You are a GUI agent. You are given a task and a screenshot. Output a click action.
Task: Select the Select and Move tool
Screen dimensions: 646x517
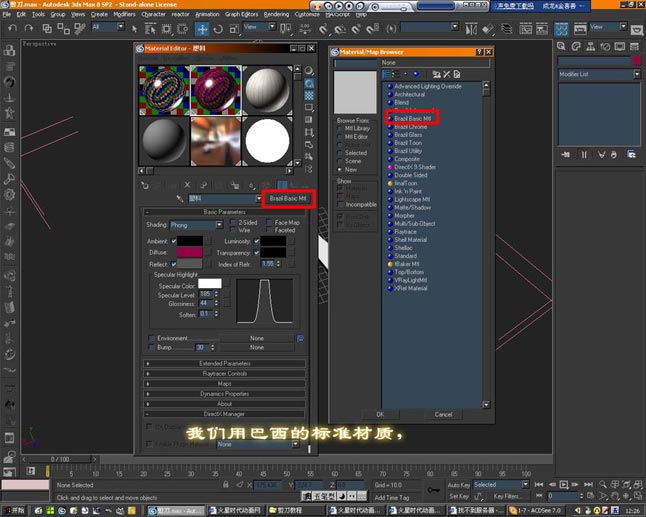pos(202,29)
